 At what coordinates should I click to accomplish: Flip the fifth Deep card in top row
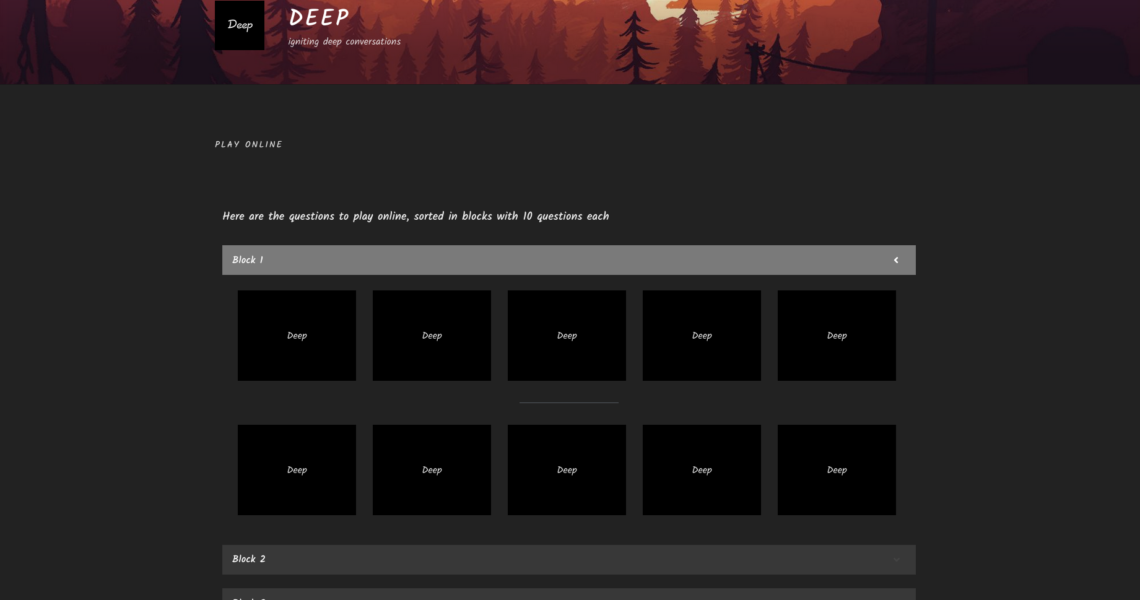837,335
